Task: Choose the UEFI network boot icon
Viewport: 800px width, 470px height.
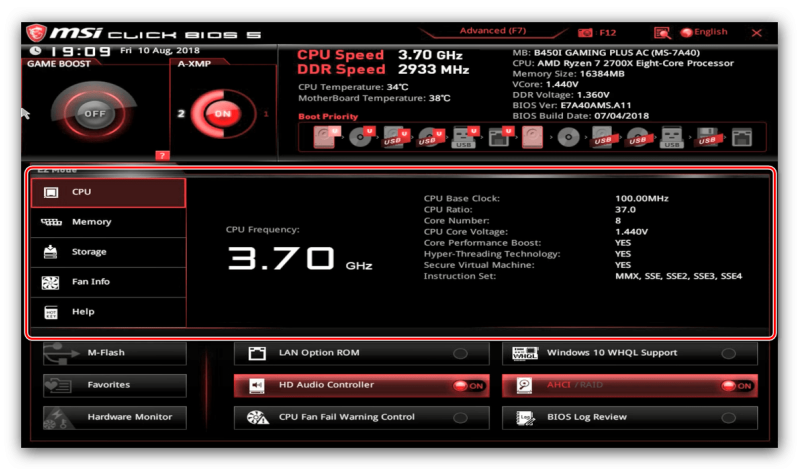Action: [x=500, y=137]
